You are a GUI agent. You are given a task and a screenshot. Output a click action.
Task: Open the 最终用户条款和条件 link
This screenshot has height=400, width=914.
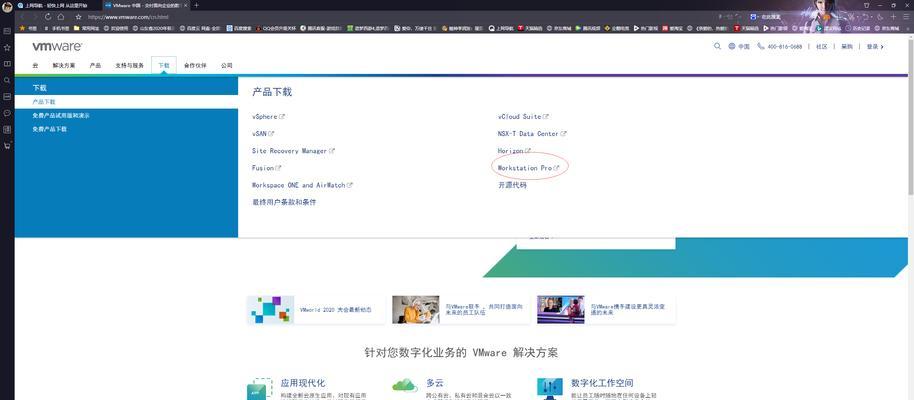pyautogui.click(x=284, y=202)
